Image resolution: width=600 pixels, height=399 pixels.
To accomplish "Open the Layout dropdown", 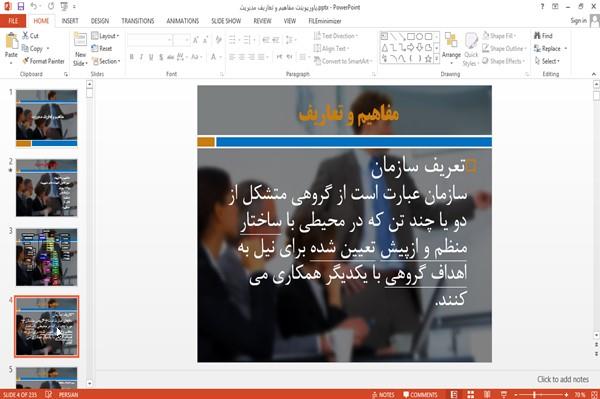I will [x=105, y=36].
